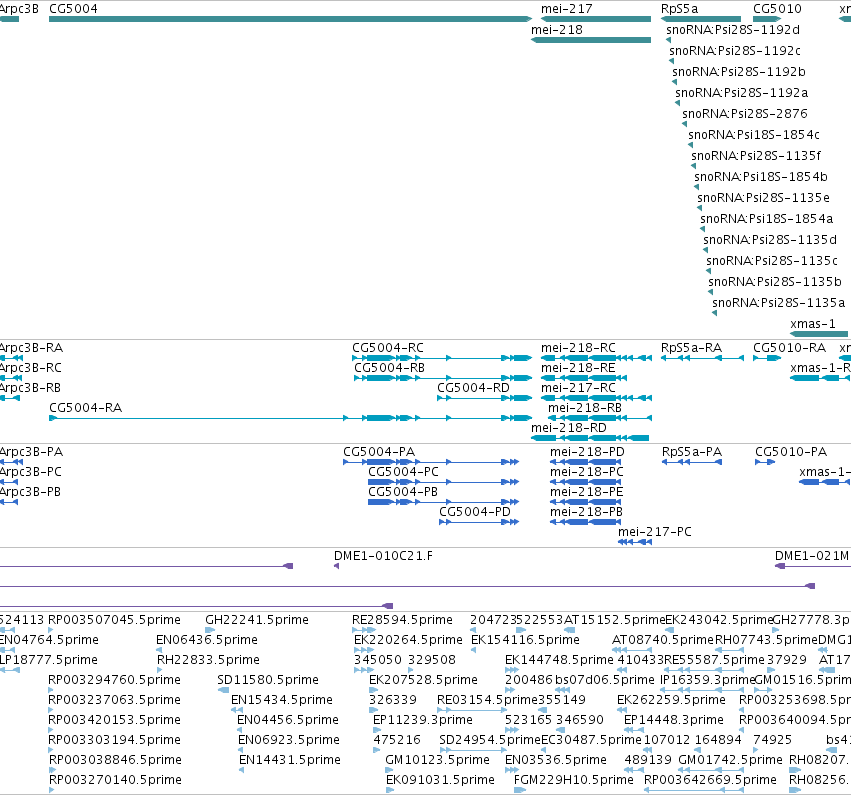Screen dimensions: 851x795
Task: Click the CG5004 gene label
Action: [73, 9]
